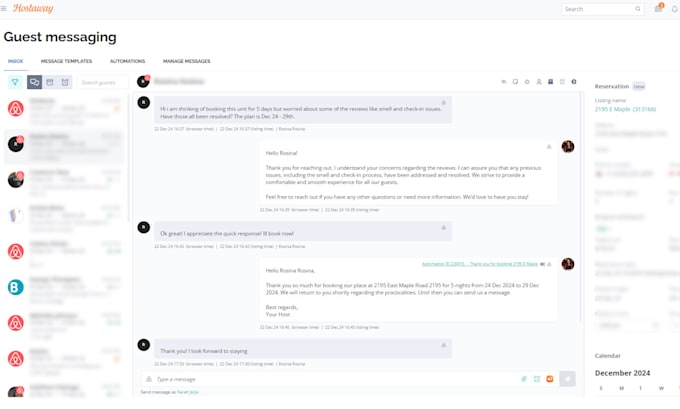Open the hamburger menu beside Hostaway logo

pos(3,8)
